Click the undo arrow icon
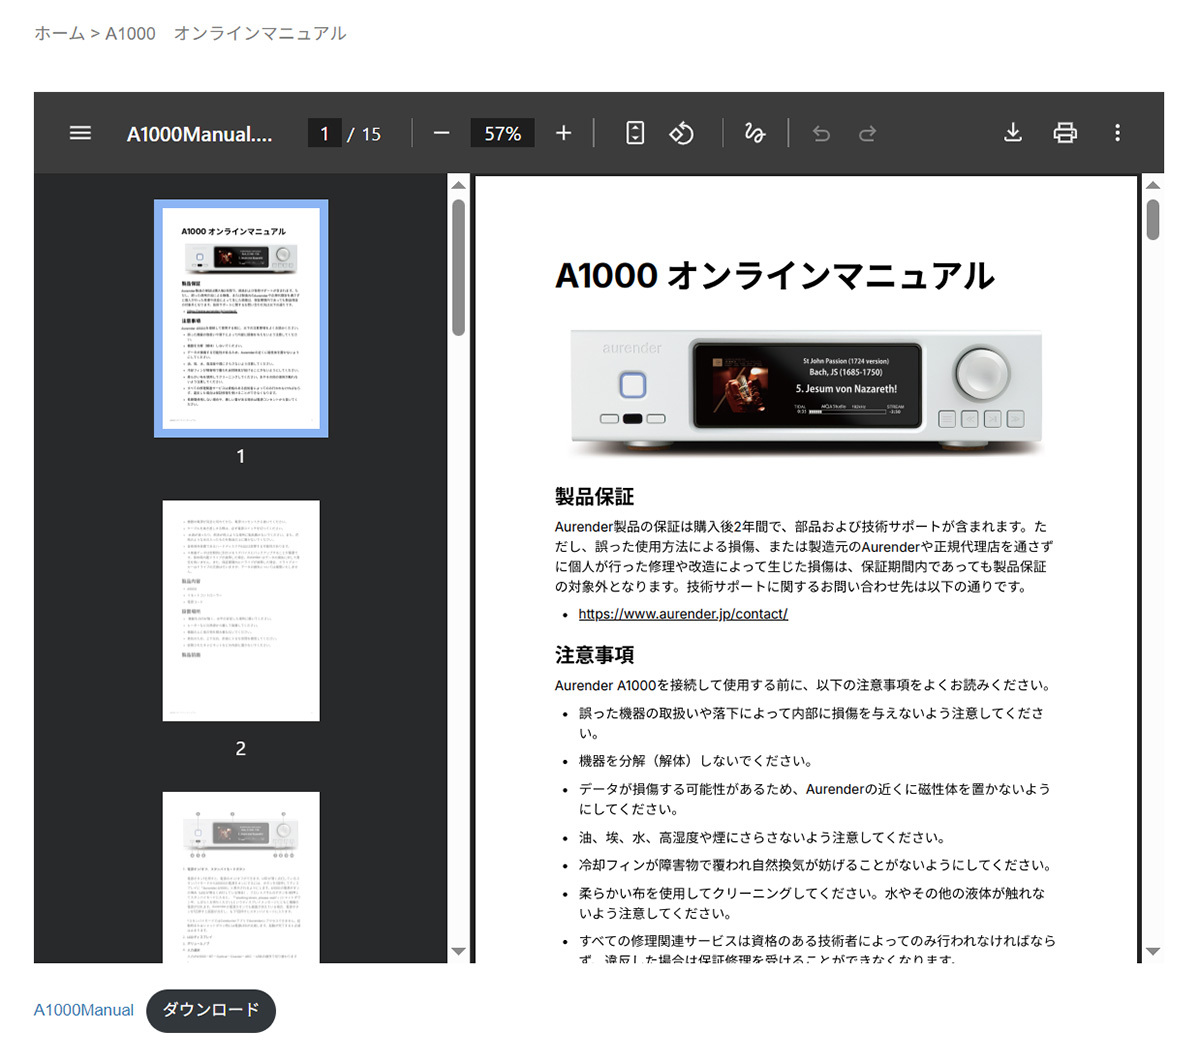Image resolution: width=1200 pixels, height=1062 pixels. (821, 133)
